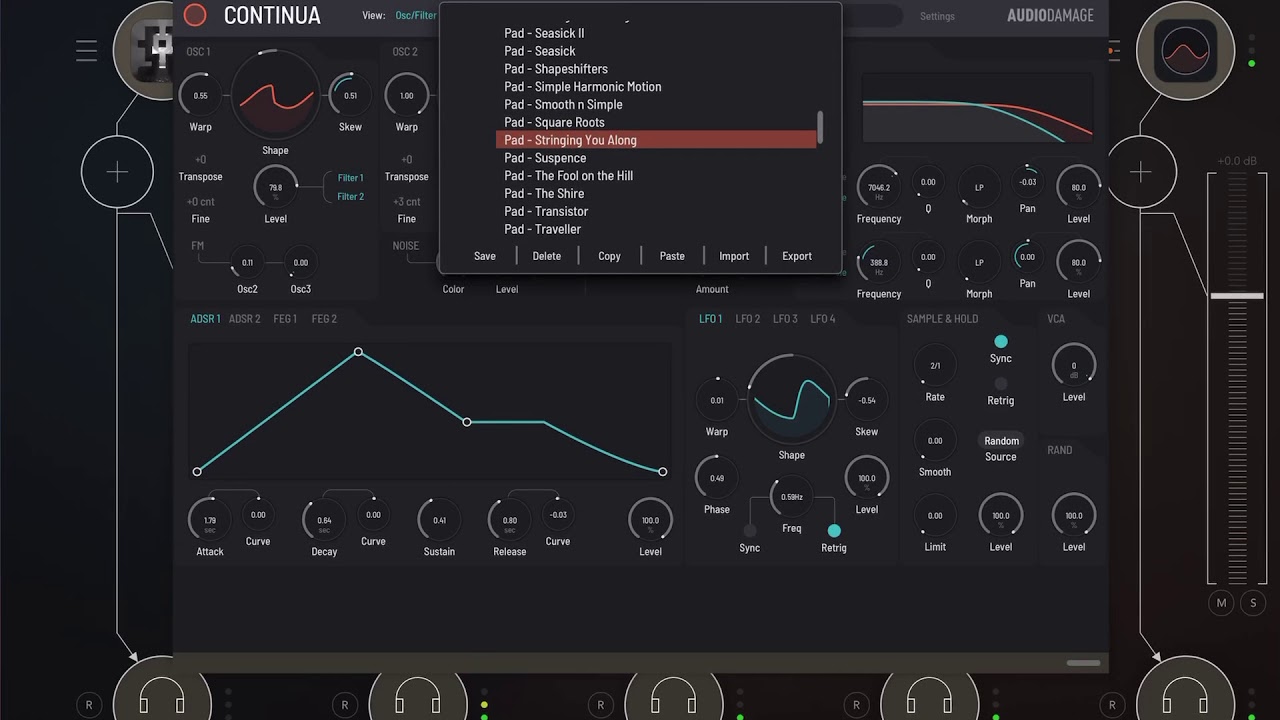Switch to the ADSR 1 tab
Screen dimensions: 1280x720
[x=205, y=319]
